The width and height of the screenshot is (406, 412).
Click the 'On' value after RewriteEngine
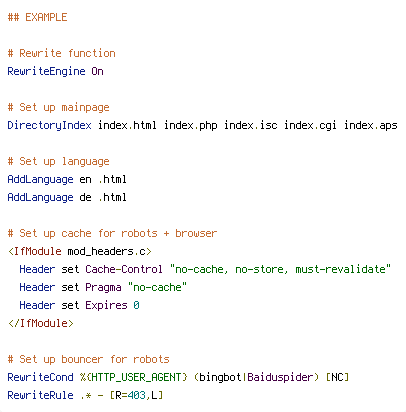[x=97, y=71]
